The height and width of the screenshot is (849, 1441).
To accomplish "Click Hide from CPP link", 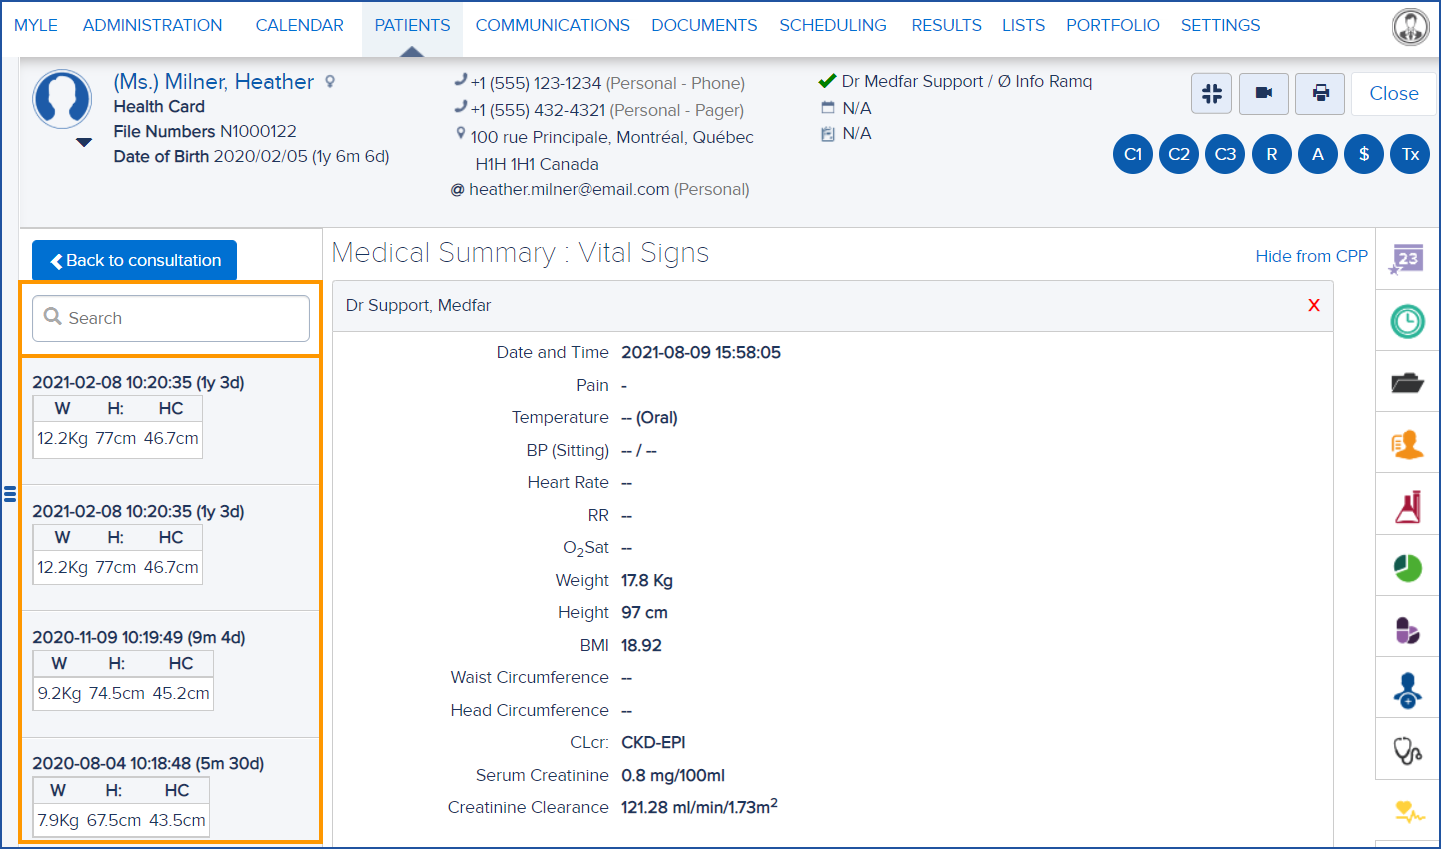I will click(x=1311, y=256).
